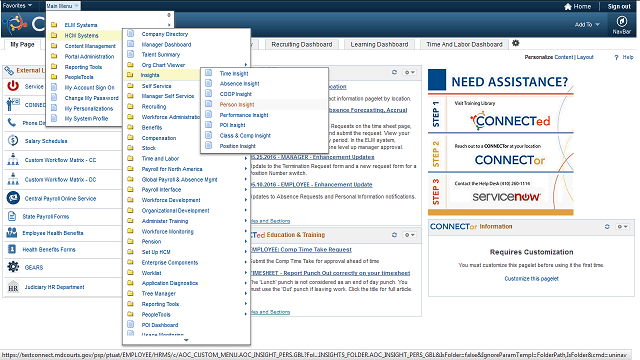Click the Home house icon
Screen dimensions: 640x360
pos(568,7)
